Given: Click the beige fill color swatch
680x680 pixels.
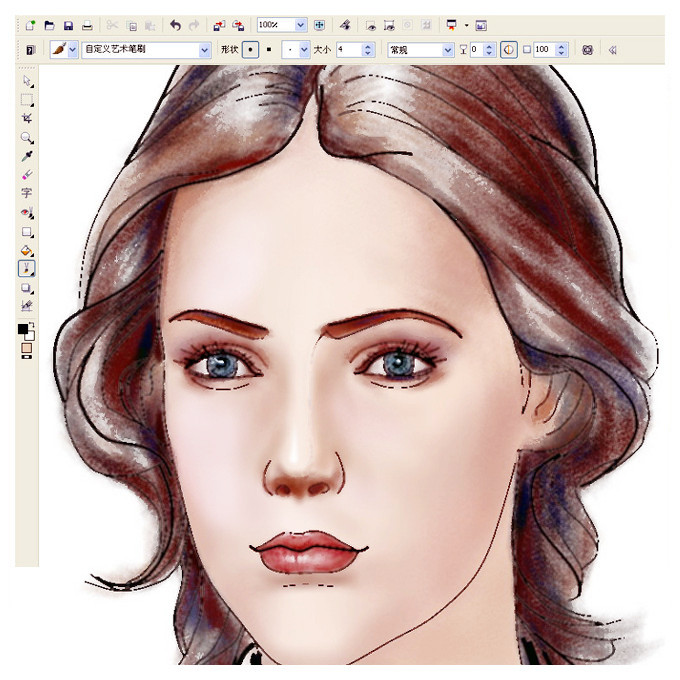Looking at the screenshot, I should [26, 349].
